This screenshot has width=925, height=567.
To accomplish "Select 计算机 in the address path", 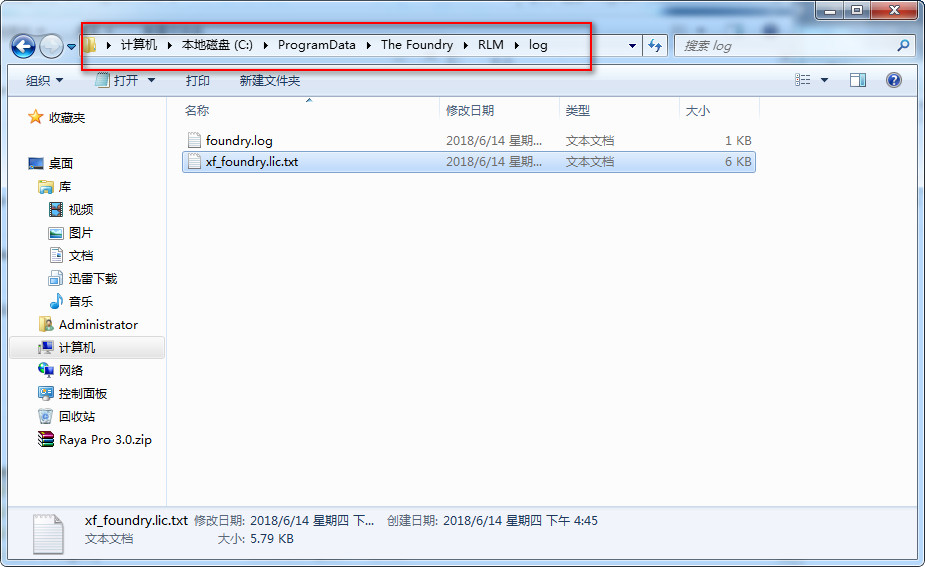I will tap(139, 45).
